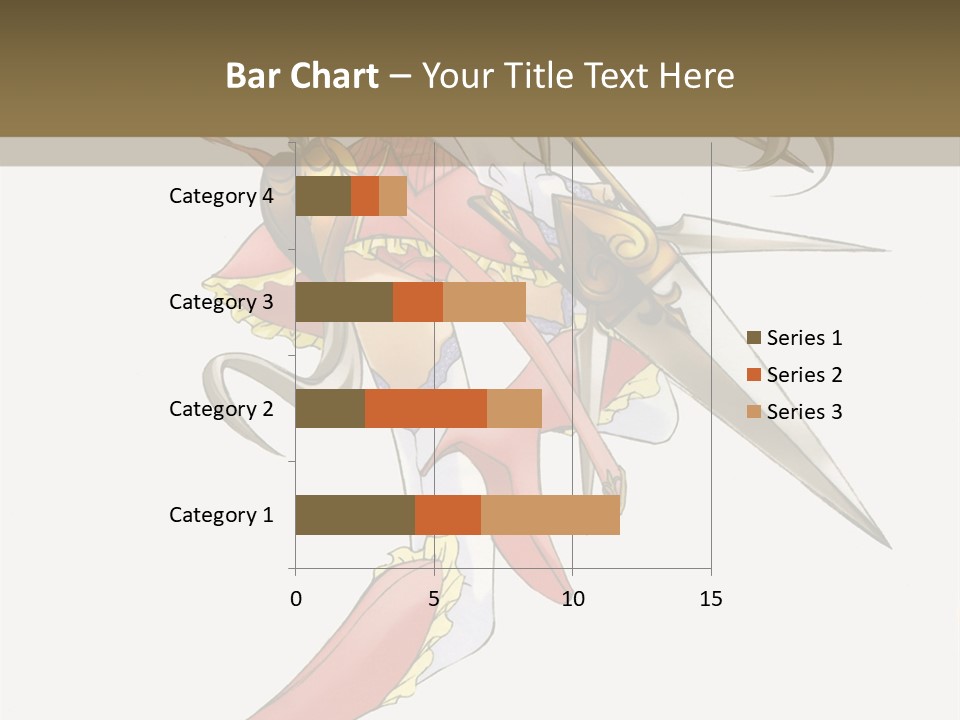This screenshot has height=720, width=960.
Task: Click Category 1 Series 3 bar segment
Action: pyautogui.click(x=550, y=515)
